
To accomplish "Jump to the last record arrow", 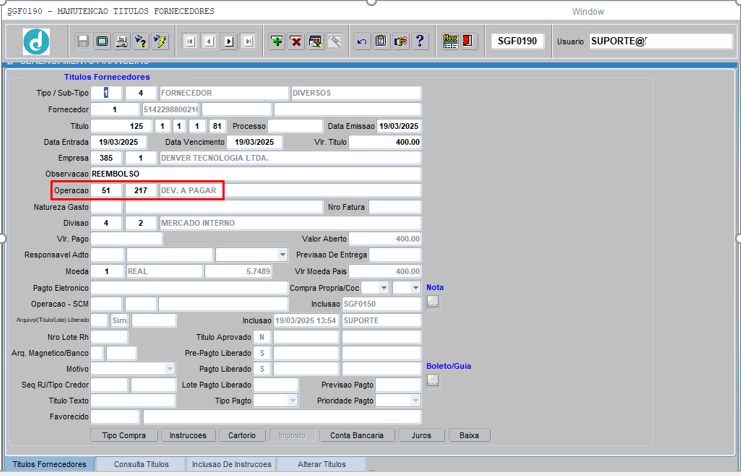I will [248, 41].
